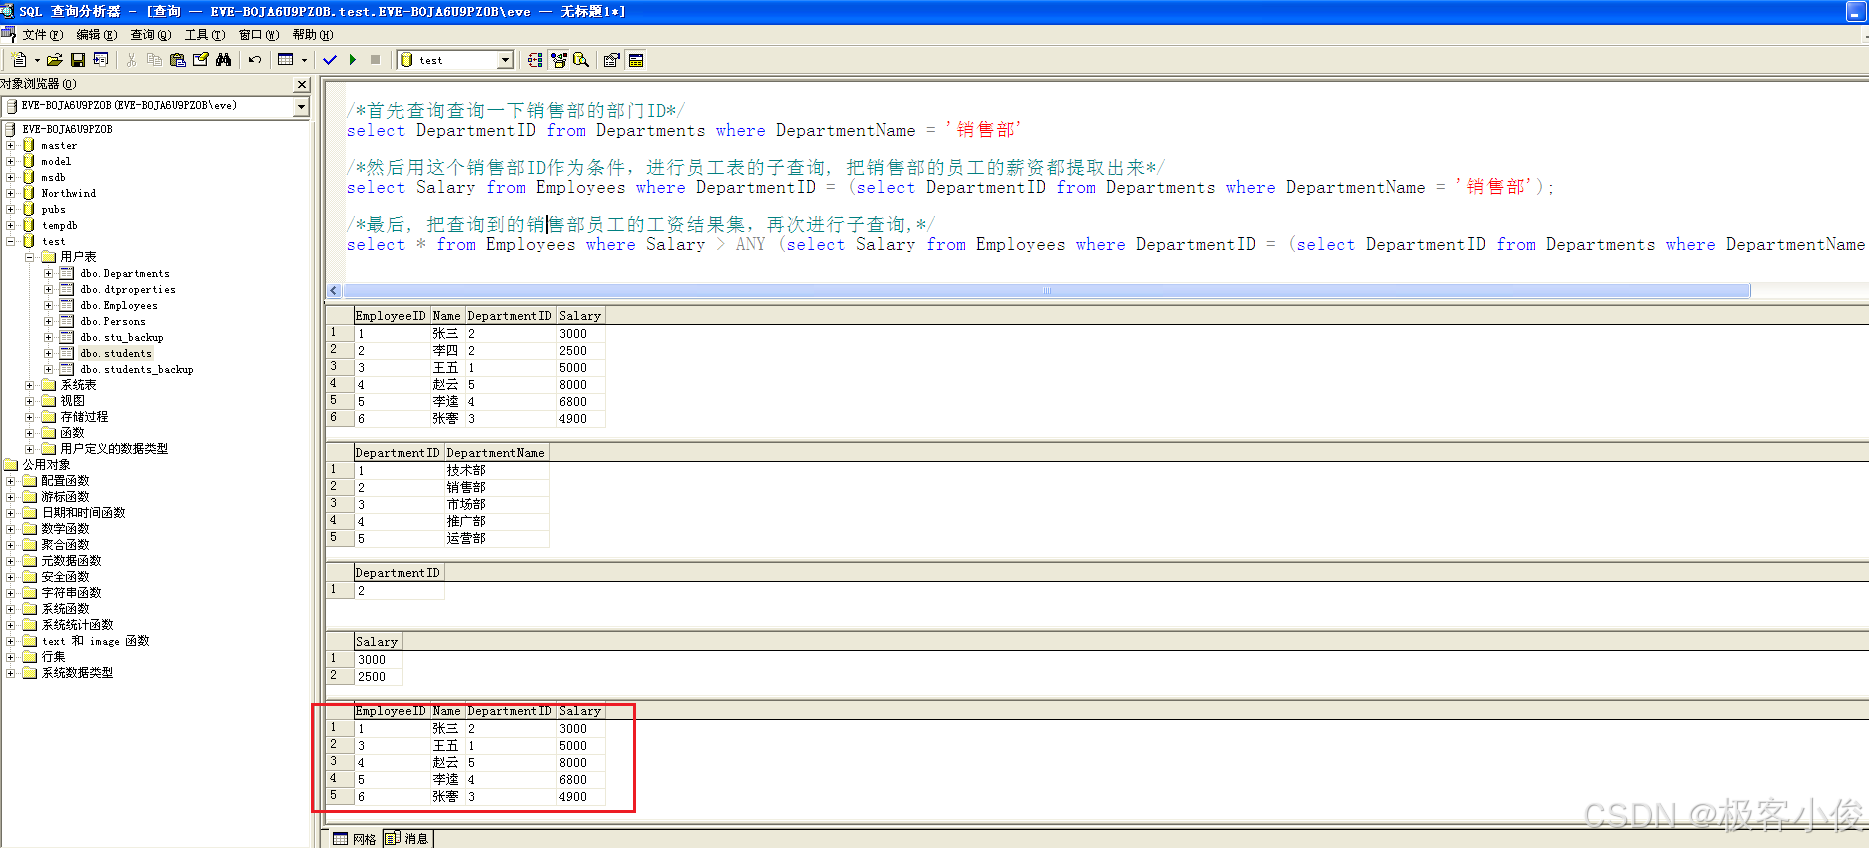Viewport: 1869px width, 848px height.
Task: Click the Paste clipboard icon
Action: [x=178, y=60]
